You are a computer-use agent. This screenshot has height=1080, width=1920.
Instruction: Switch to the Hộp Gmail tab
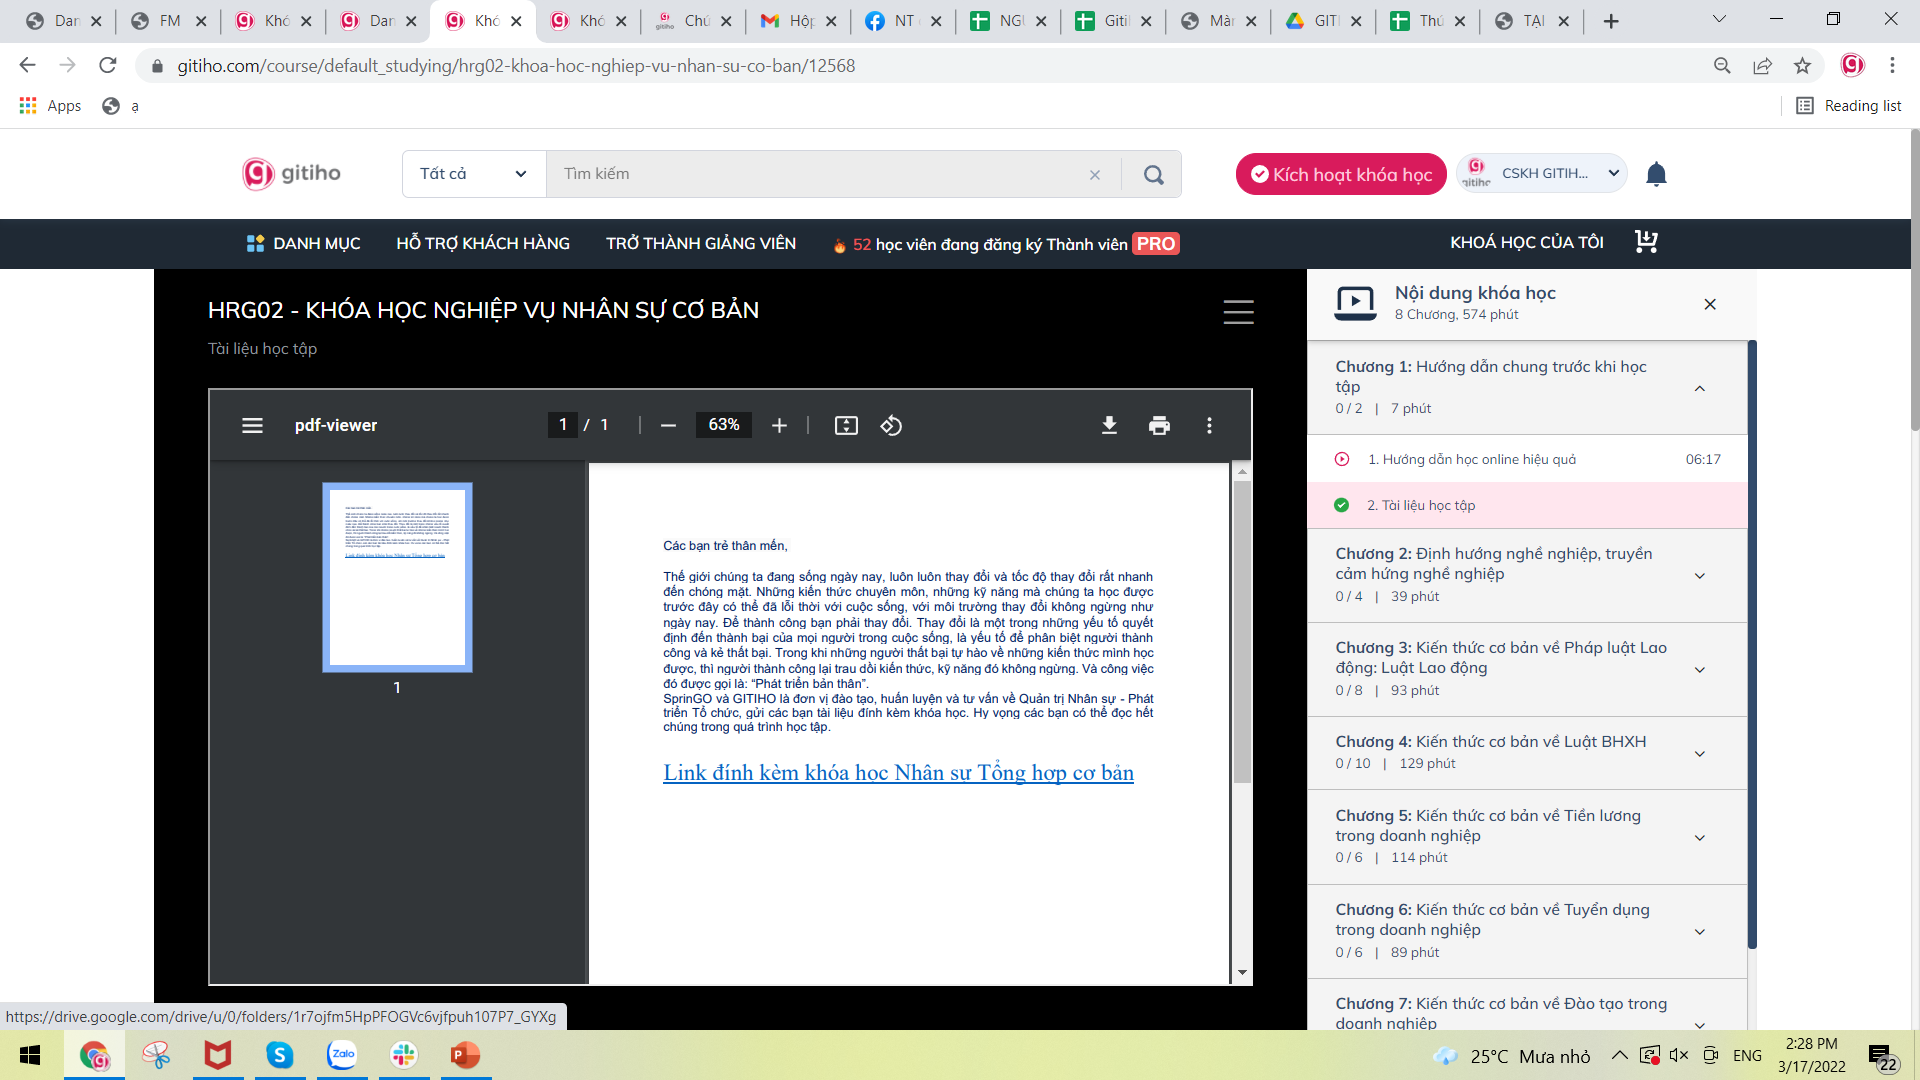pos(798,21)
